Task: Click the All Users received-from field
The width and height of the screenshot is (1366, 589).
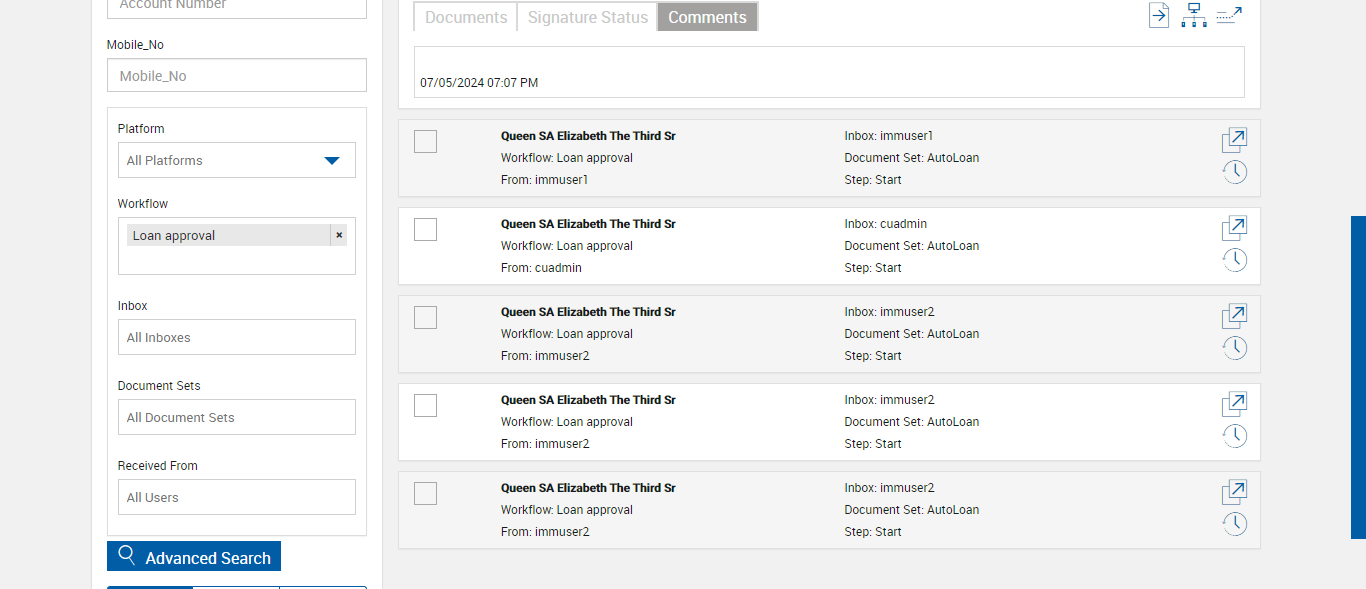Action: (x=237, y=497)
